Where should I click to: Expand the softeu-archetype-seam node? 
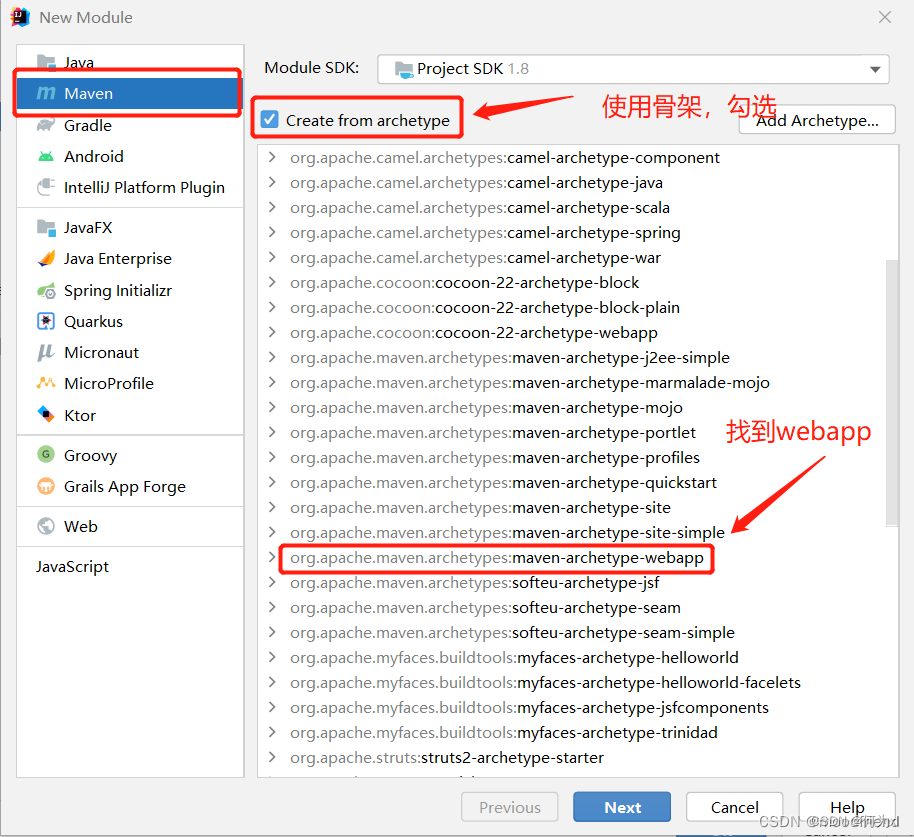coord(272,607)
